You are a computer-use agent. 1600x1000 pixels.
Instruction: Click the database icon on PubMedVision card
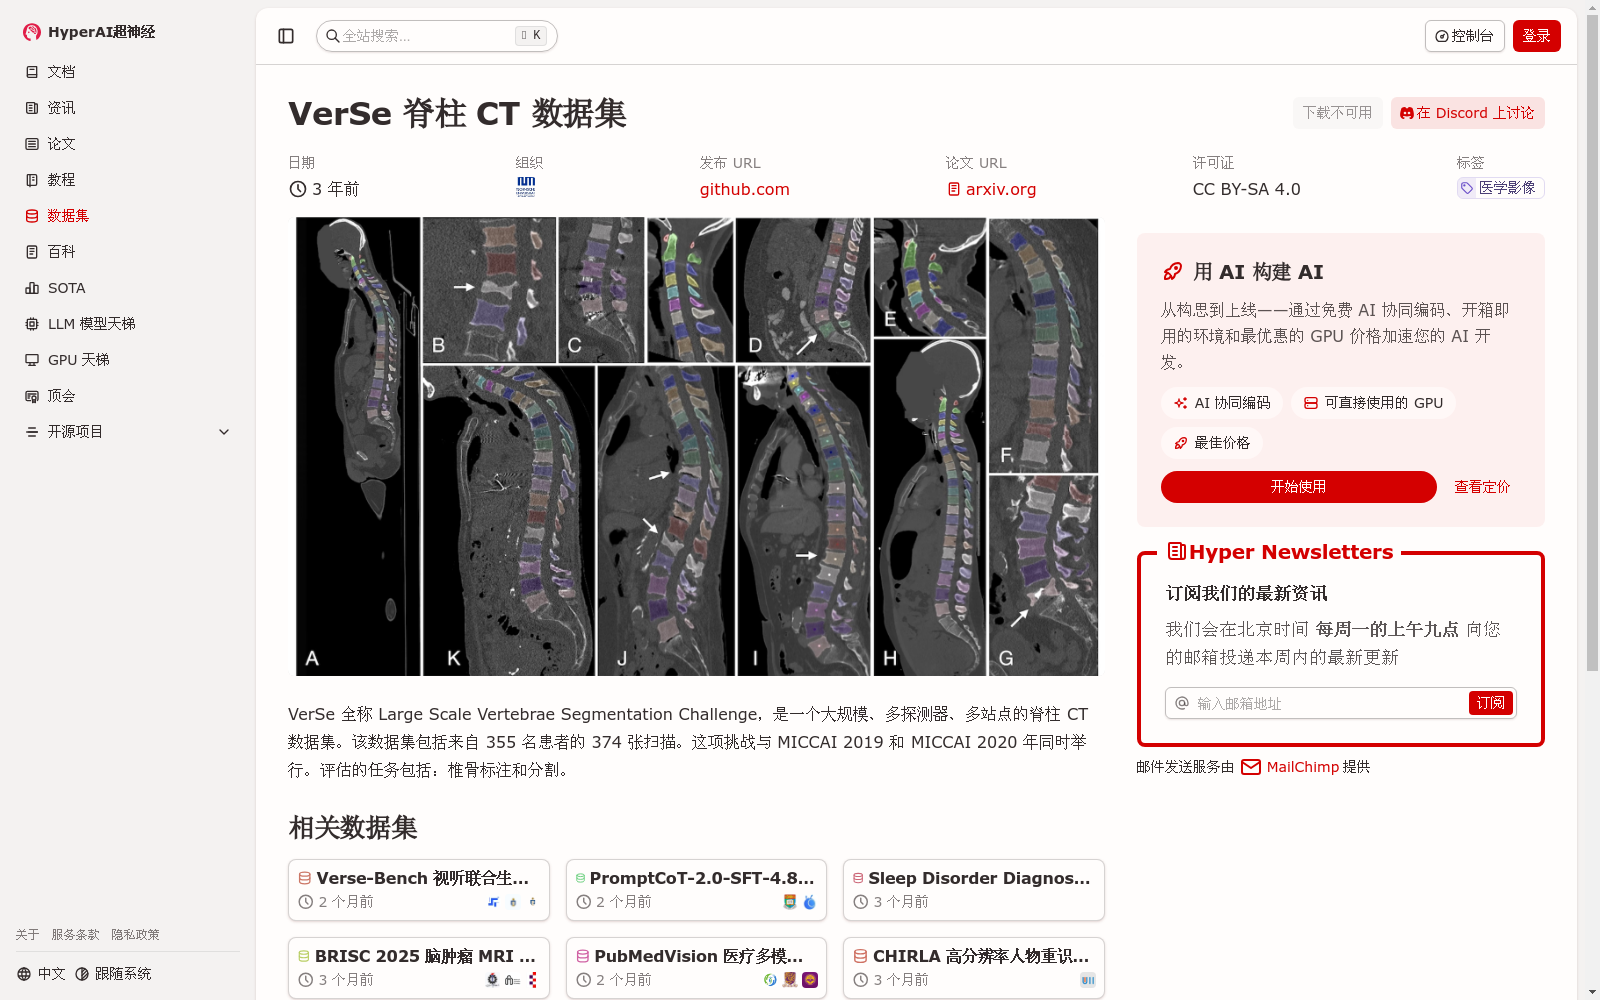pyautogui.click(x=583, y=956)
